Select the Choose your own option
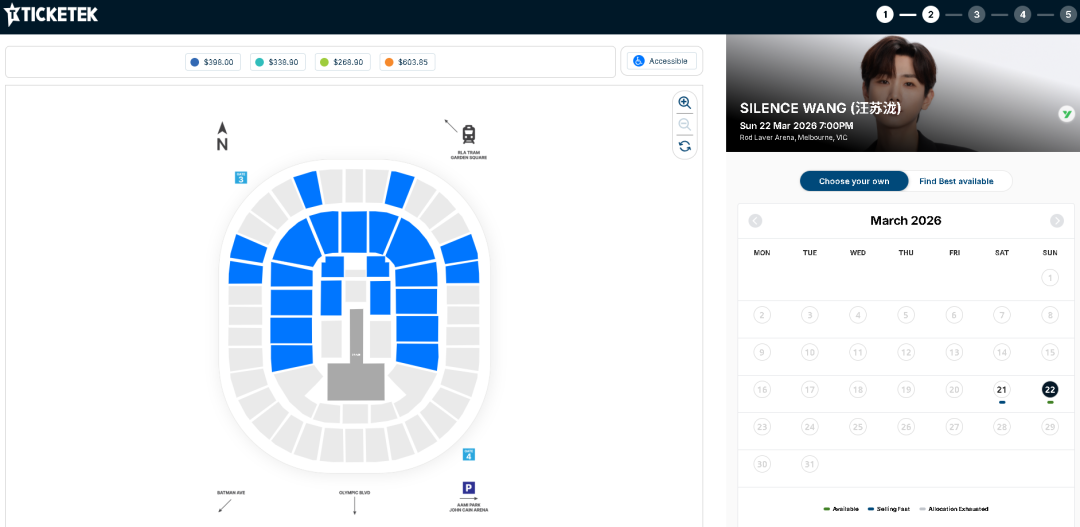Screen dimensions: 1080x527 853,181
